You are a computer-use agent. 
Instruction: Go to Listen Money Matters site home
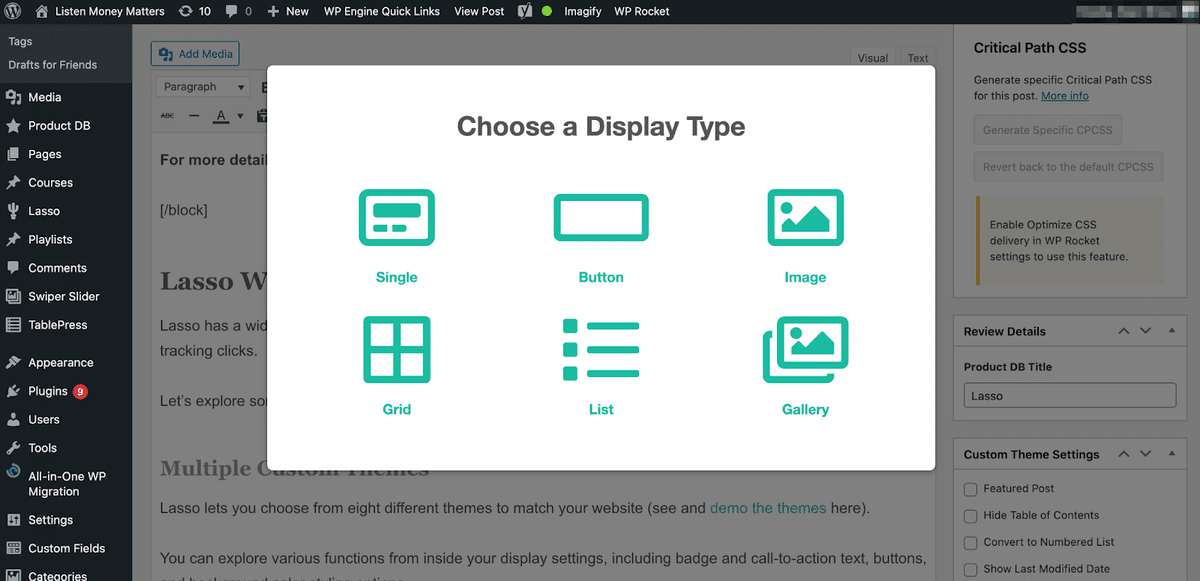tap(98, 11)
